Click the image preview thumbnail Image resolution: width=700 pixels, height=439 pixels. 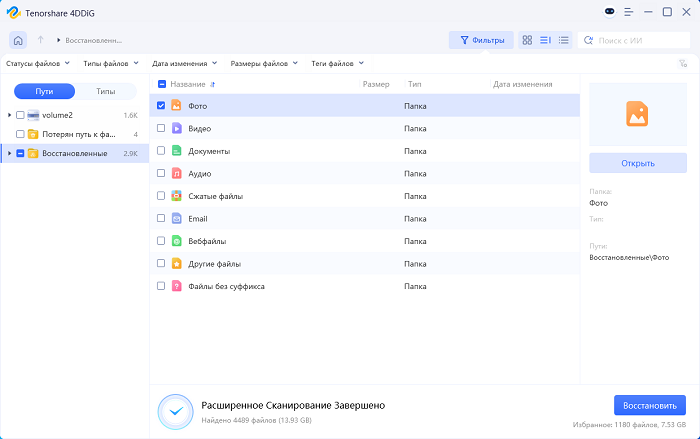pyautogui.click(x=637, y=114)
